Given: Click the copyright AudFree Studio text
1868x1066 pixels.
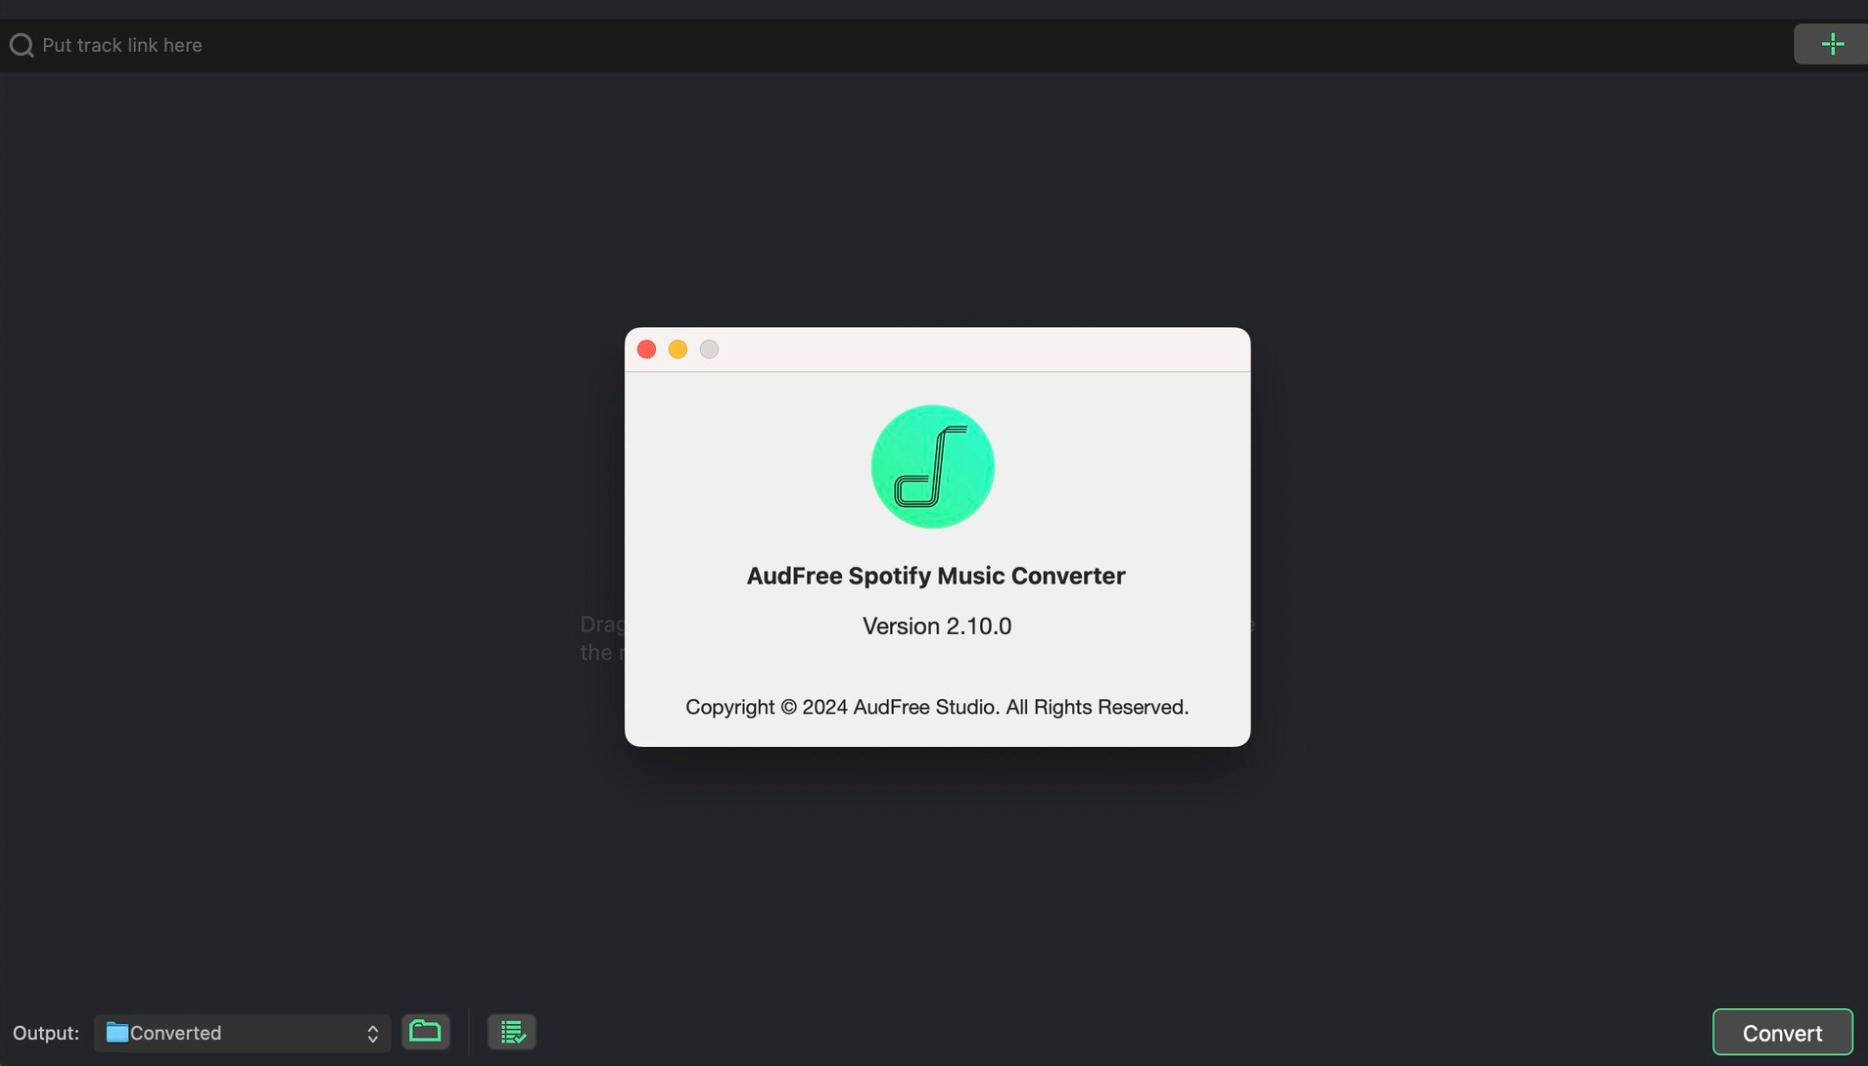Looking at the screenshot, I should click(937, 707).
